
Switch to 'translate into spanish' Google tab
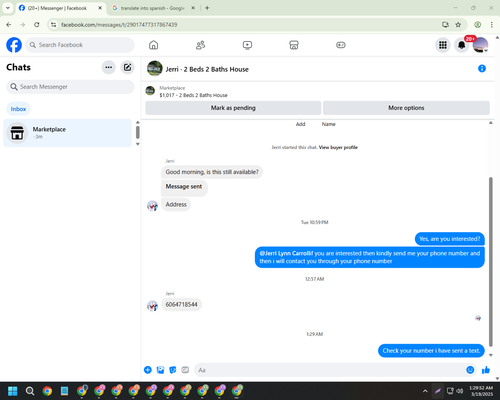point(153,8)
